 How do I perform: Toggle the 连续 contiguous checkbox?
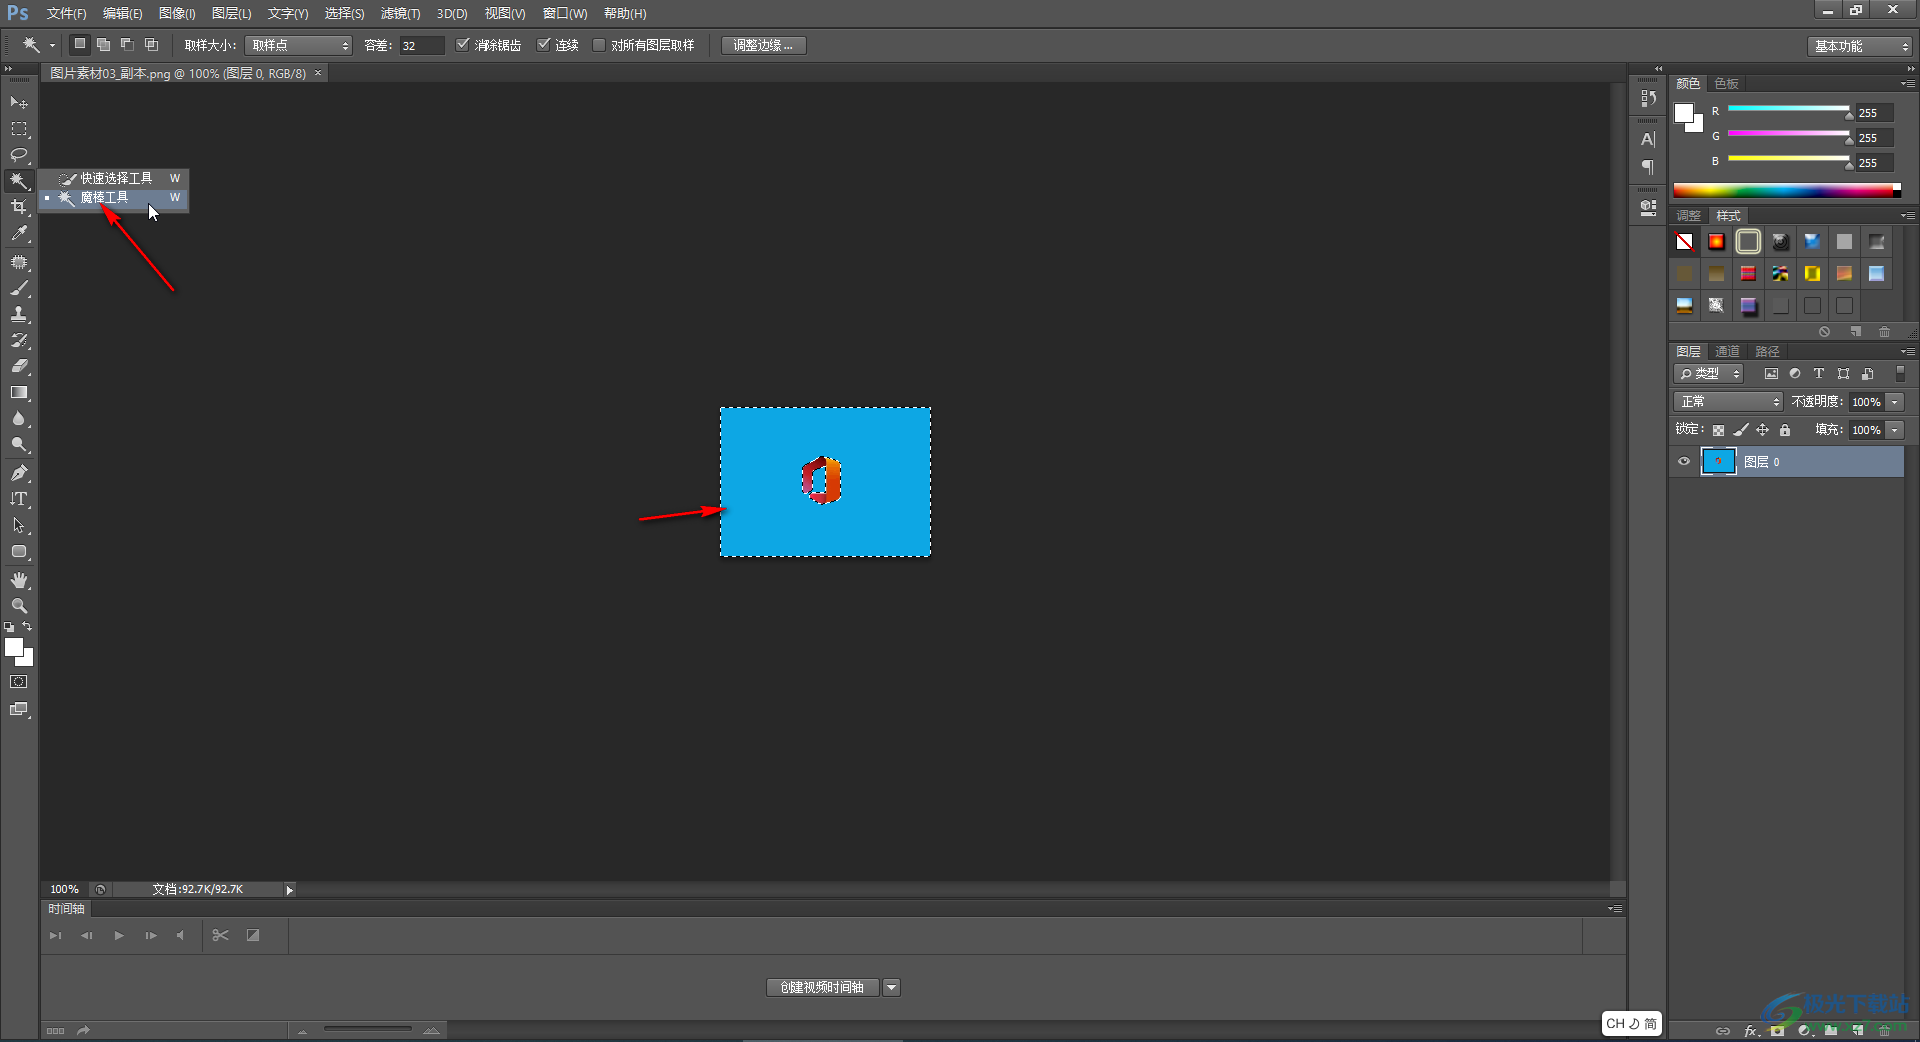[543, 45]
